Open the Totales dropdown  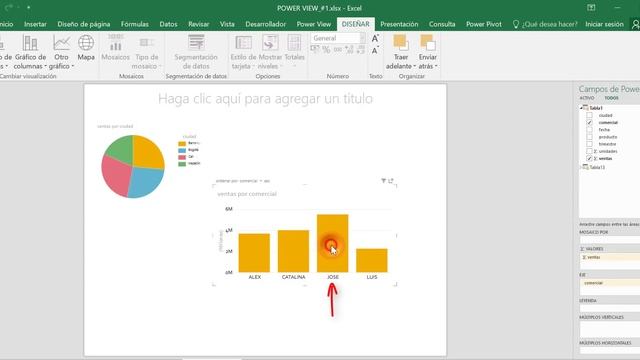294,51
